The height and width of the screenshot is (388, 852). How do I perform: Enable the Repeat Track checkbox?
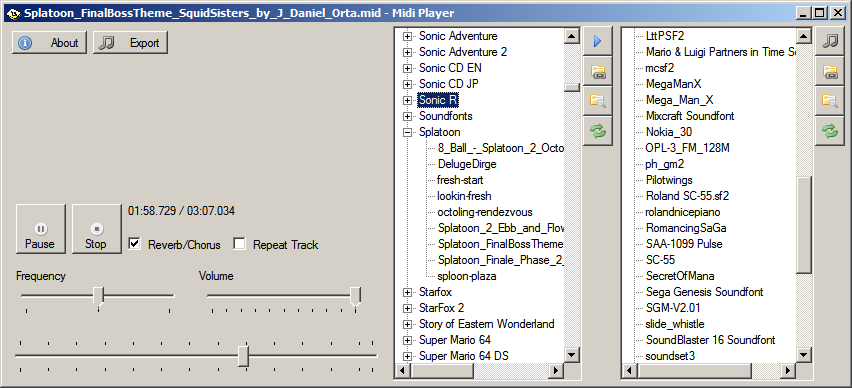click(x=239, y=244)
